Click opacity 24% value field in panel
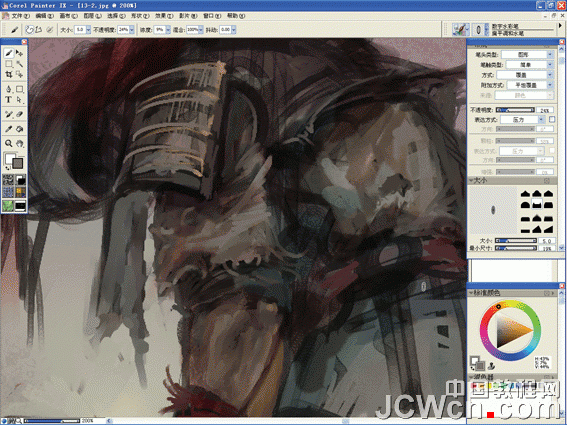The image size is (567, 425). 545,110
